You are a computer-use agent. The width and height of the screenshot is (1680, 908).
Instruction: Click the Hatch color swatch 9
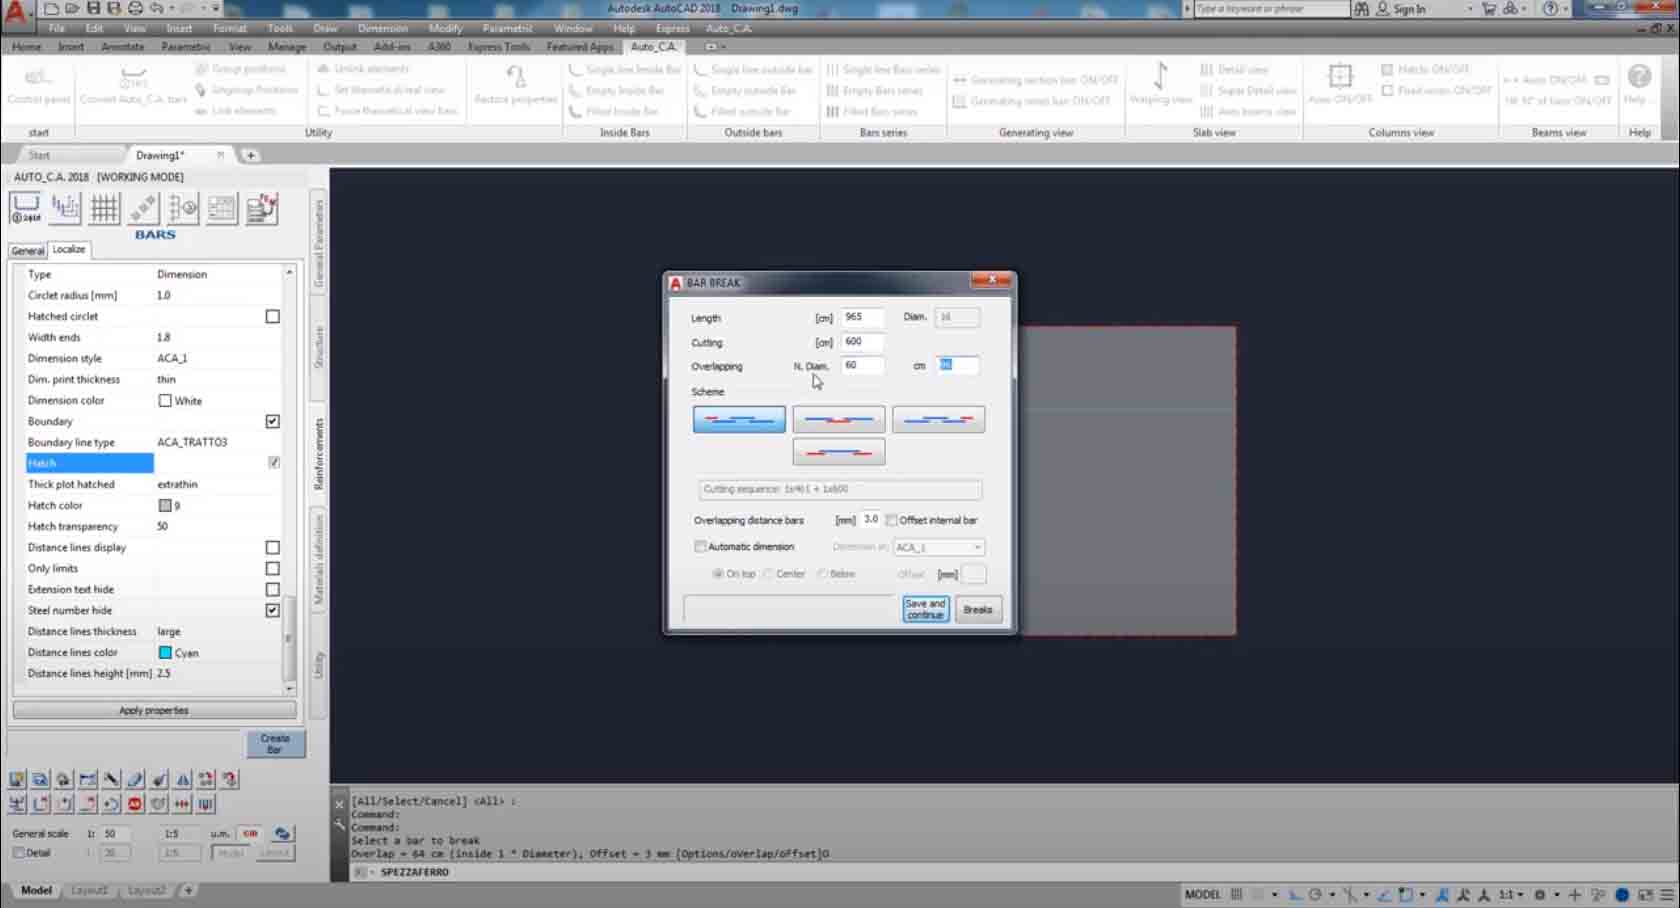tap(165, 505)
